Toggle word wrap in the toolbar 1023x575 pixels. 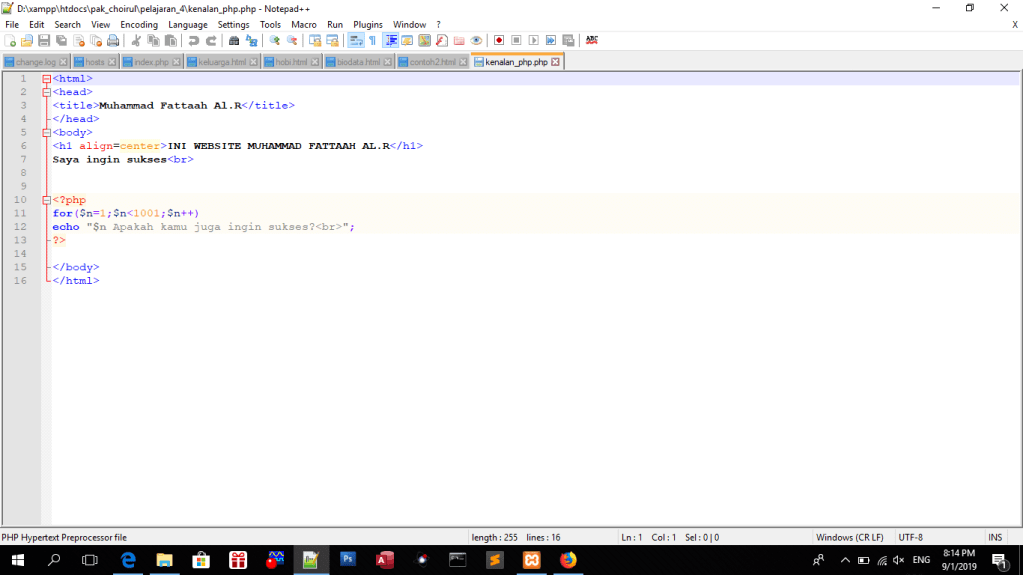coord(355,41)
